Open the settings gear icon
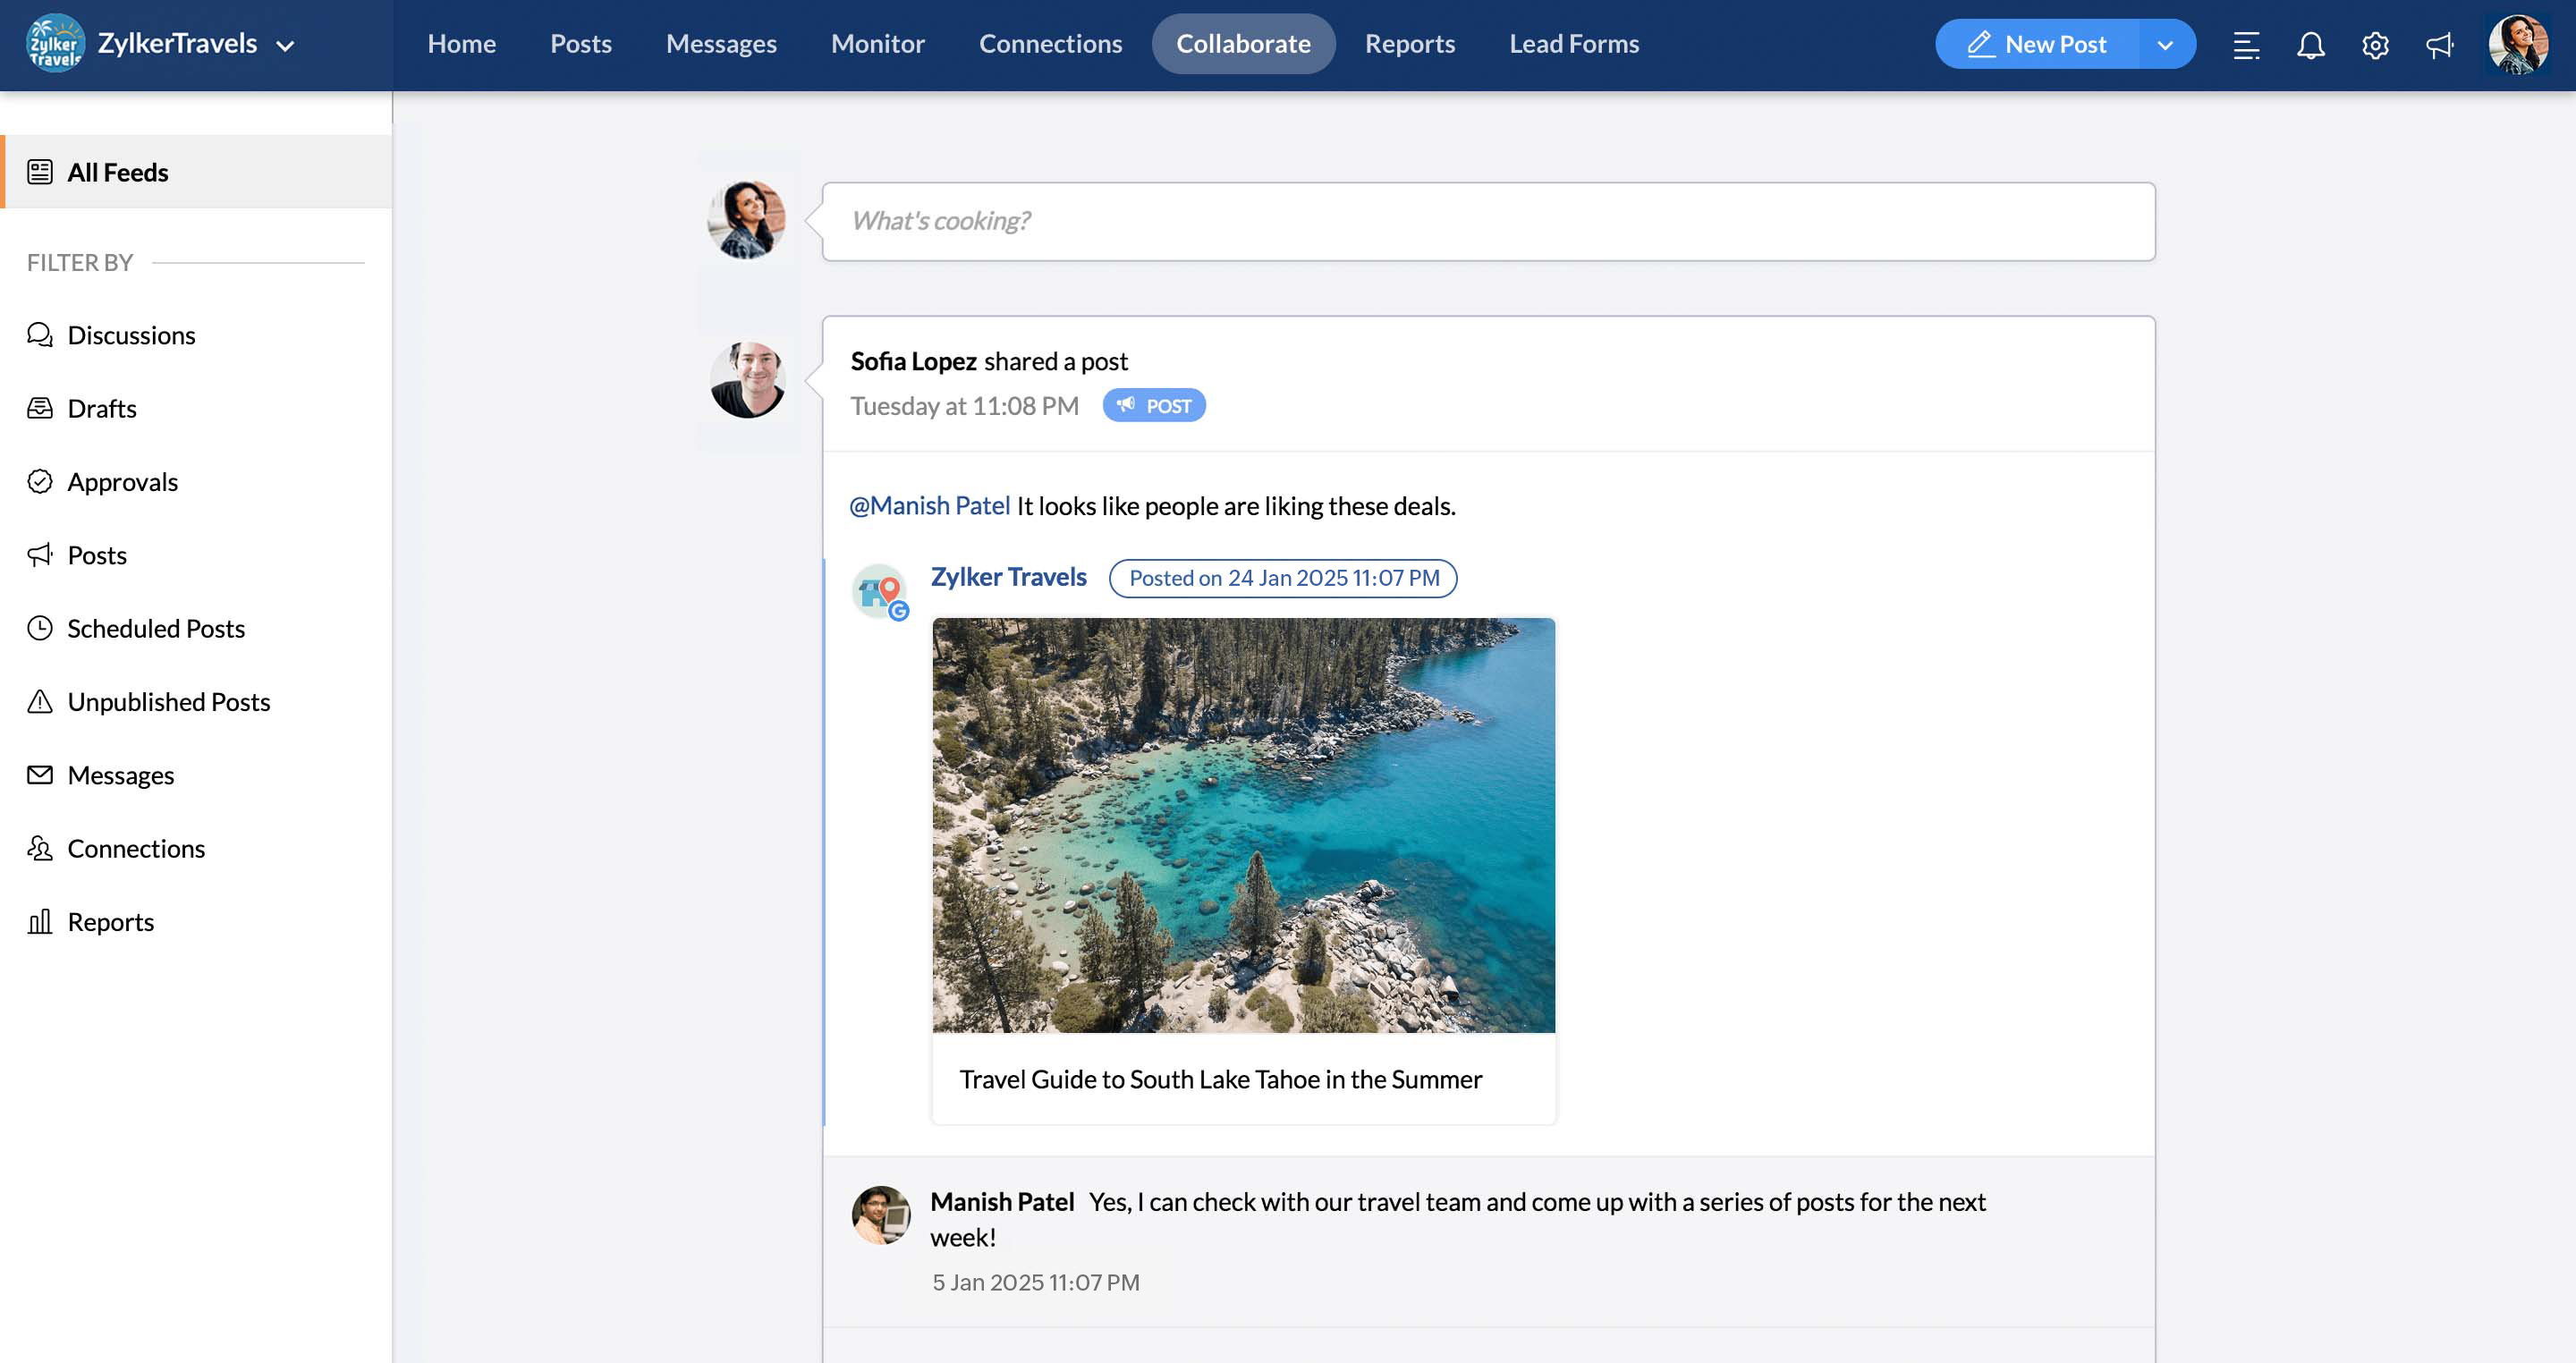The width and height of the screenshot is (2576, 1363). (x=2375, y=45)
